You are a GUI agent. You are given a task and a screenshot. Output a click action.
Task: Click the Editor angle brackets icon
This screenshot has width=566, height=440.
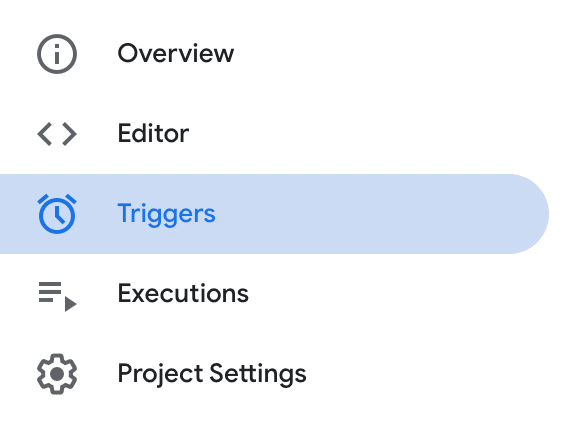(x=57, y=134)
